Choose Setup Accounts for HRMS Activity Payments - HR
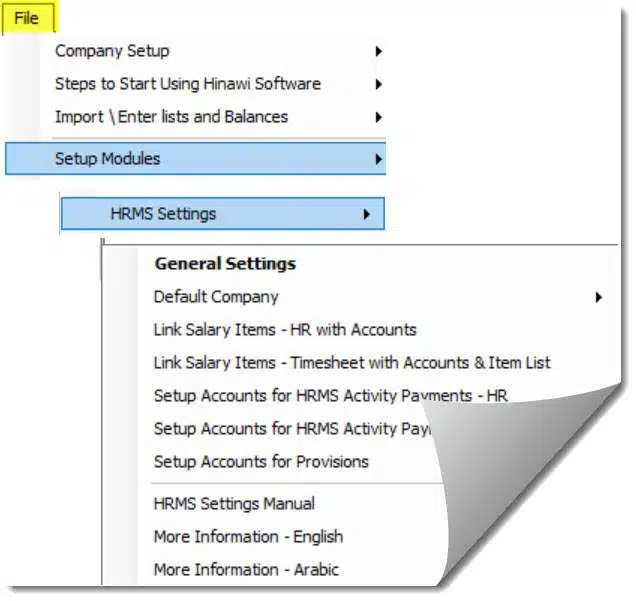This screenshot has width=636, height=601. 331,396
